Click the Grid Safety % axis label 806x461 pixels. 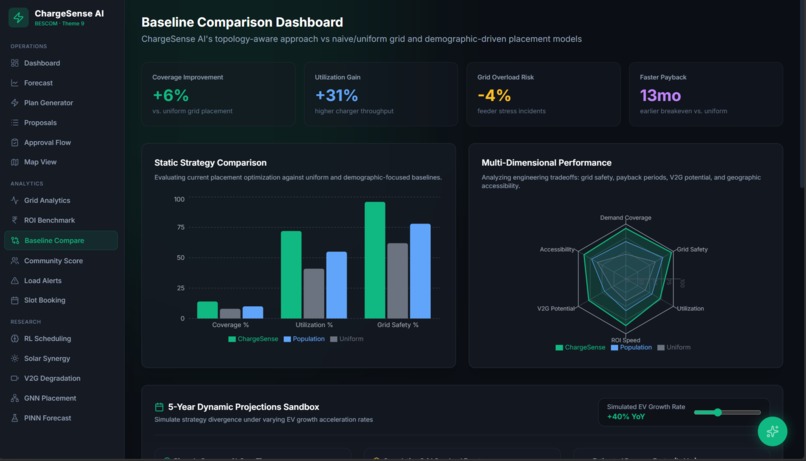point(397,325)
